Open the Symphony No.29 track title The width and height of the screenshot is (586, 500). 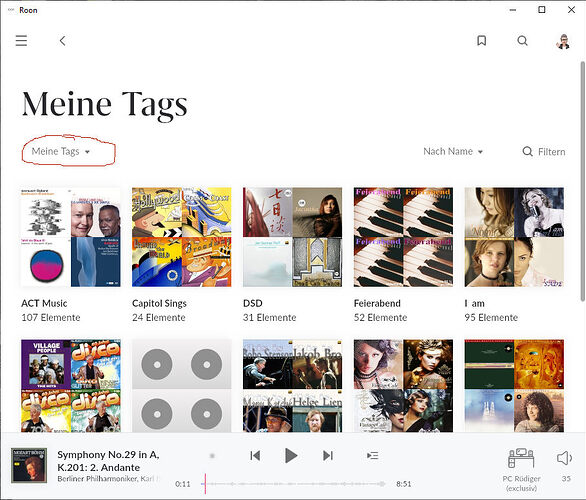tap(108, 461)
